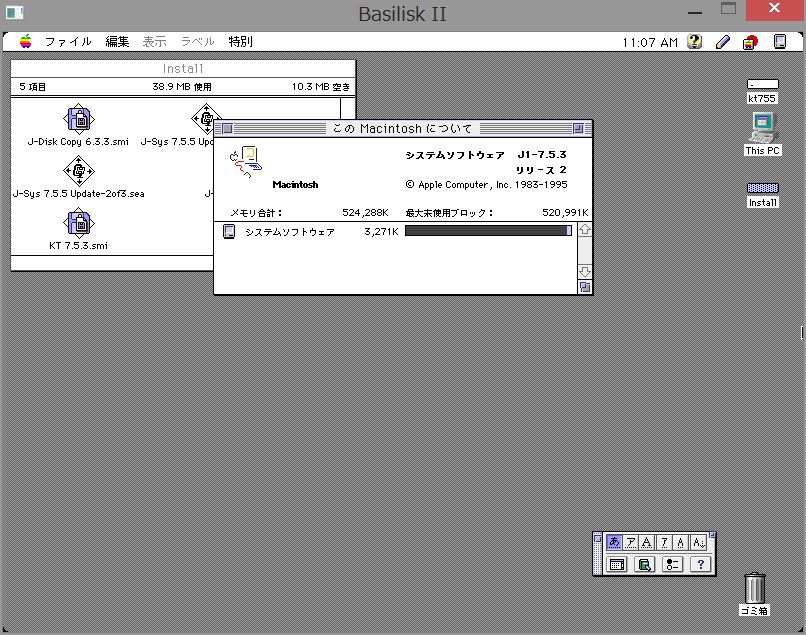
Task: Click the About window scroll down arrow
Action: tap(585, 271)
